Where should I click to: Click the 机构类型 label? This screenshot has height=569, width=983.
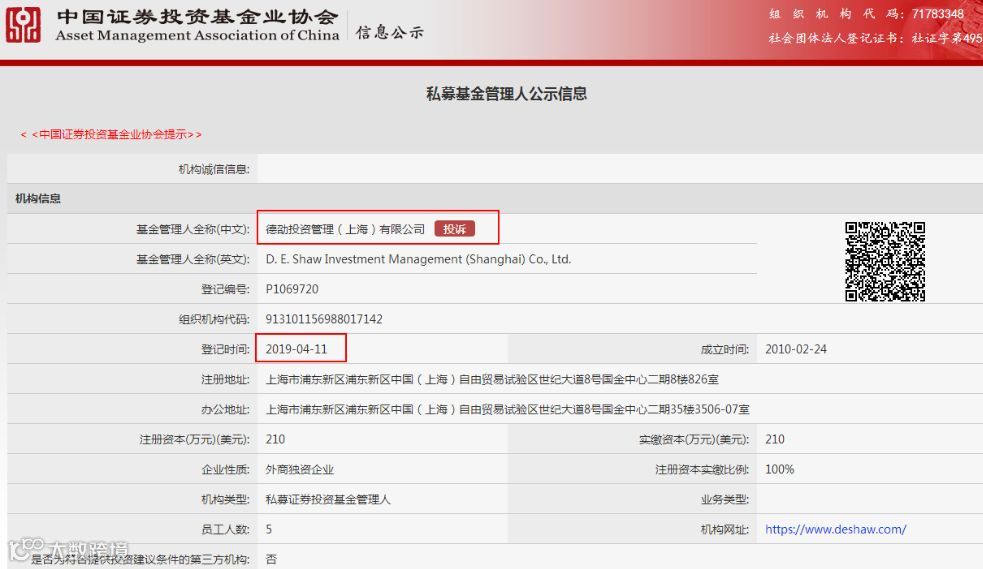tap(225, 499)
